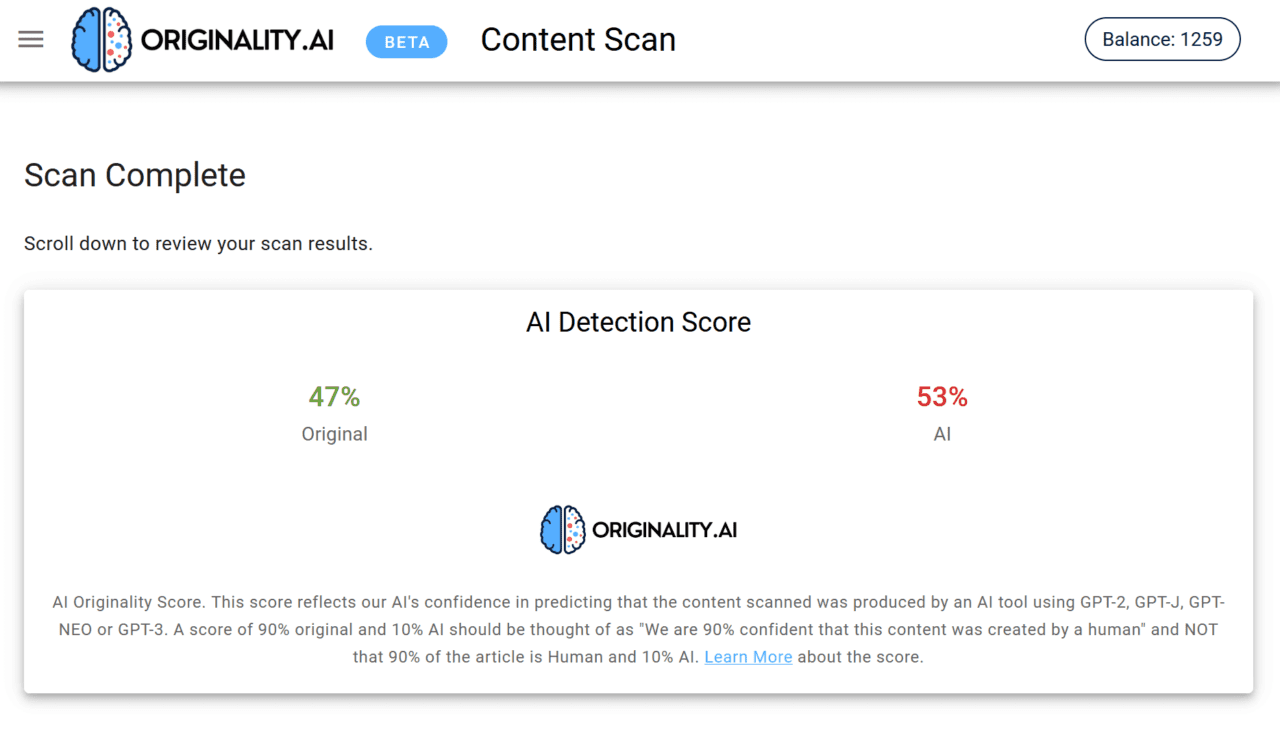The image size is (1280, 755).
Task: Select the green 47% score
Action: (x=334, y=397)
